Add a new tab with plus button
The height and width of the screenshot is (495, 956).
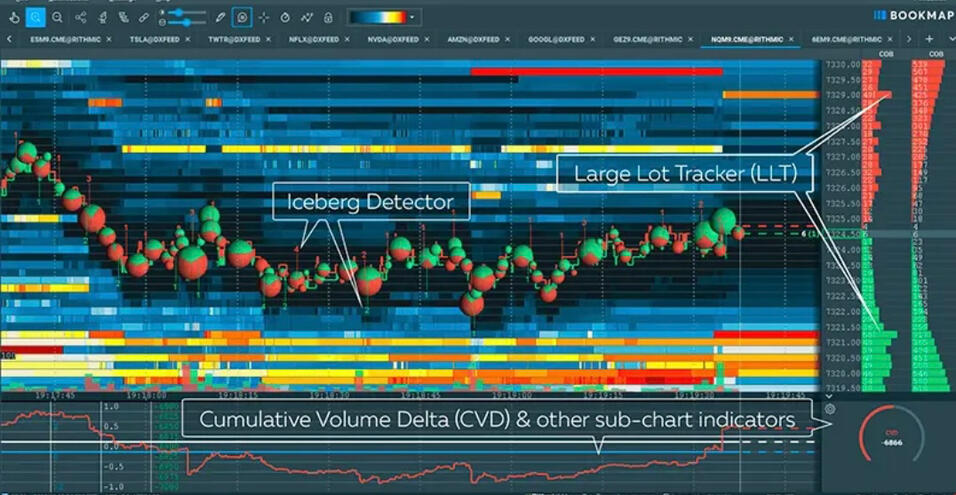pyautogui.click(x=929, y=39)
